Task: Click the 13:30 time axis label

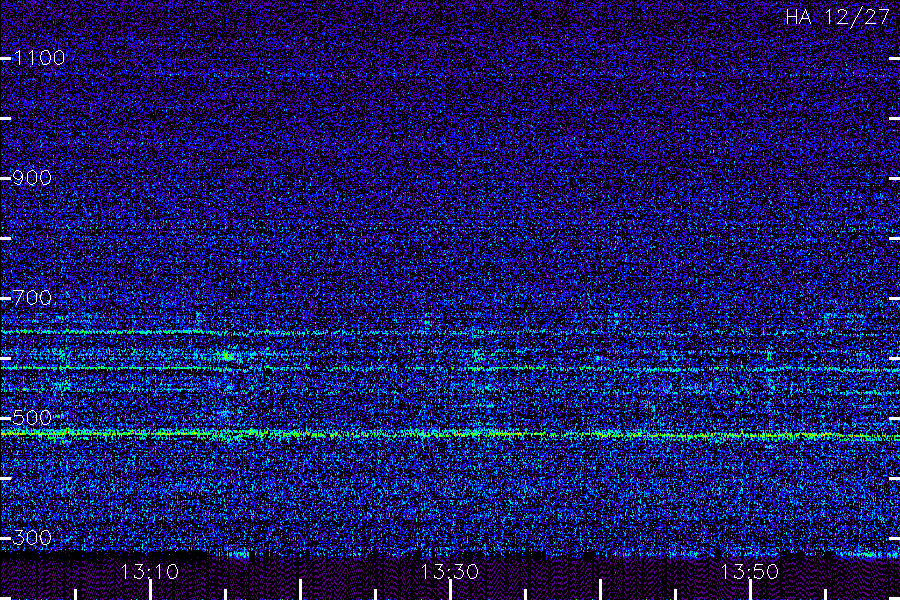Action: [x=449, y=572]
